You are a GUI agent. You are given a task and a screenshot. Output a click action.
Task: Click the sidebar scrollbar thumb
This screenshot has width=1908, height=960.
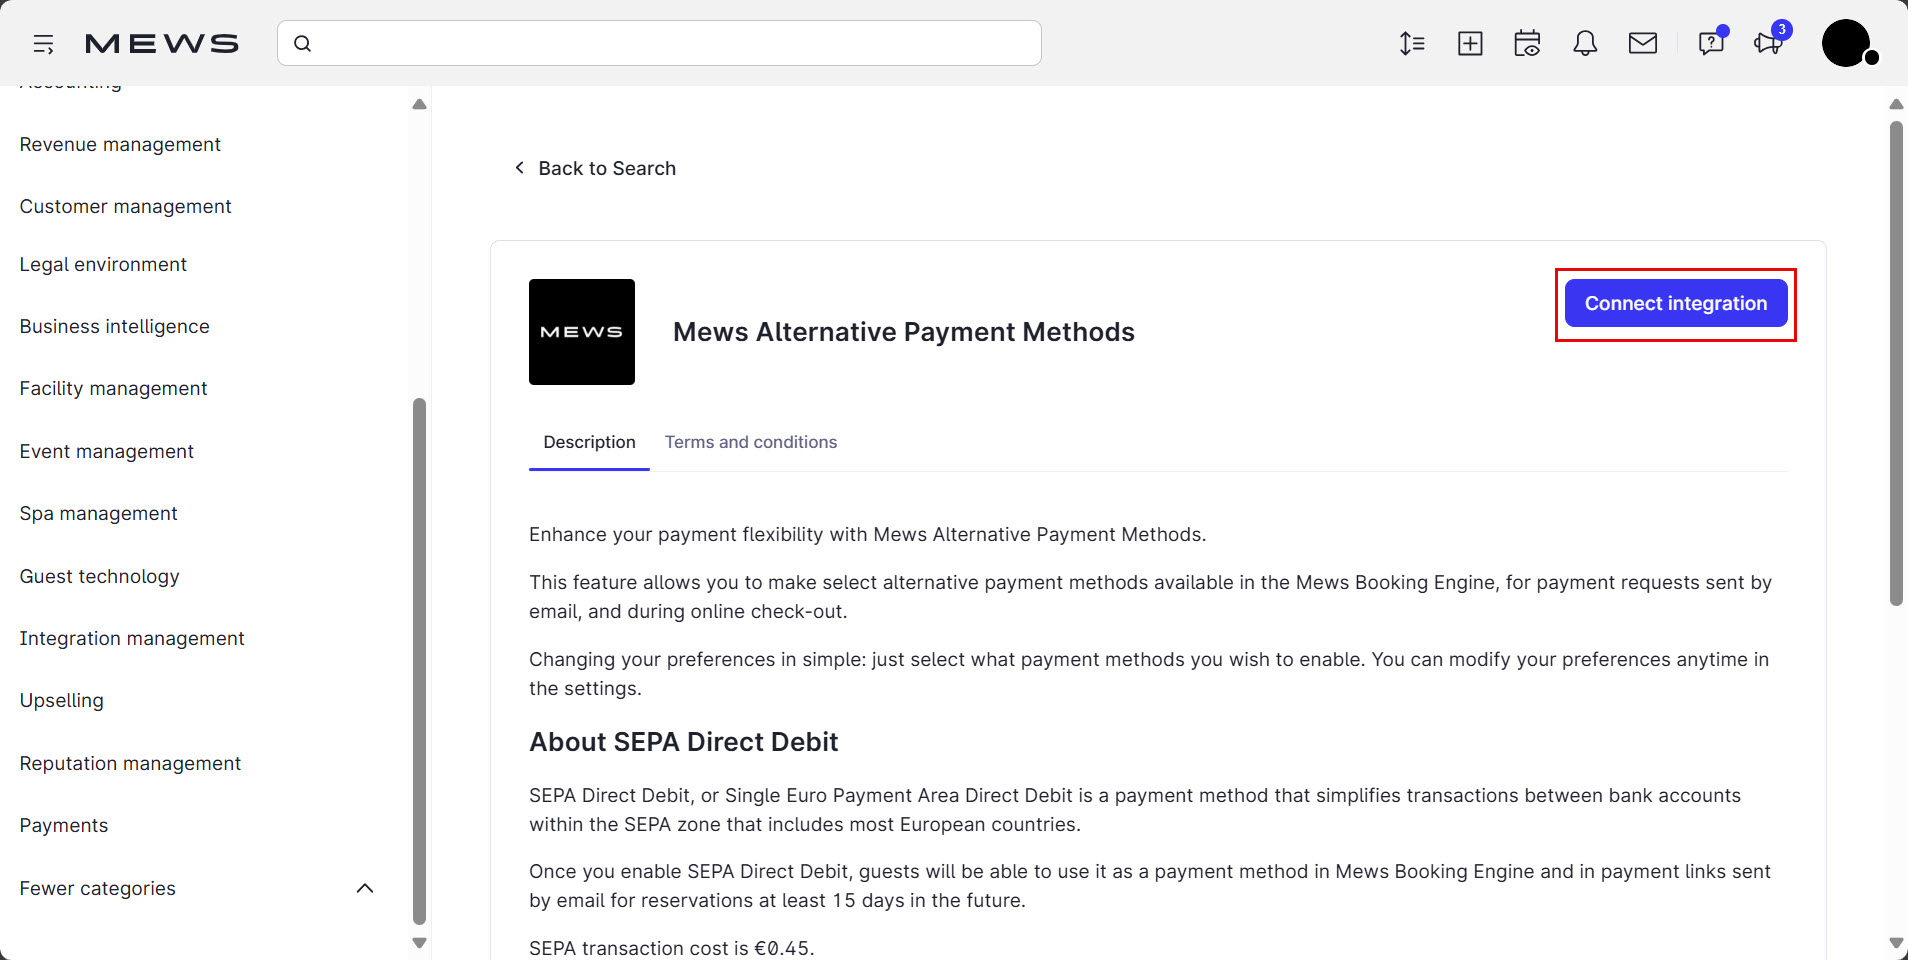point(419,661)
